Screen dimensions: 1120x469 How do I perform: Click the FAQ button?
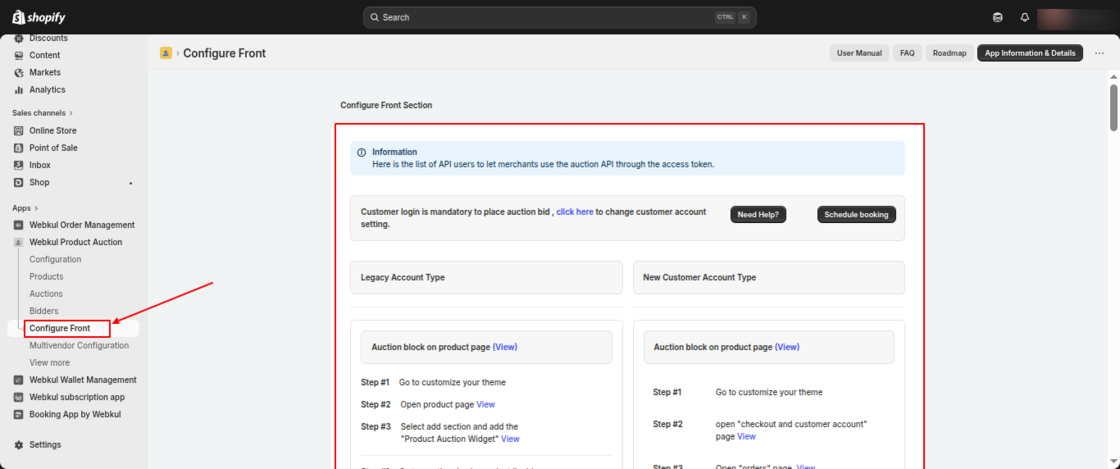click(907, 53)
